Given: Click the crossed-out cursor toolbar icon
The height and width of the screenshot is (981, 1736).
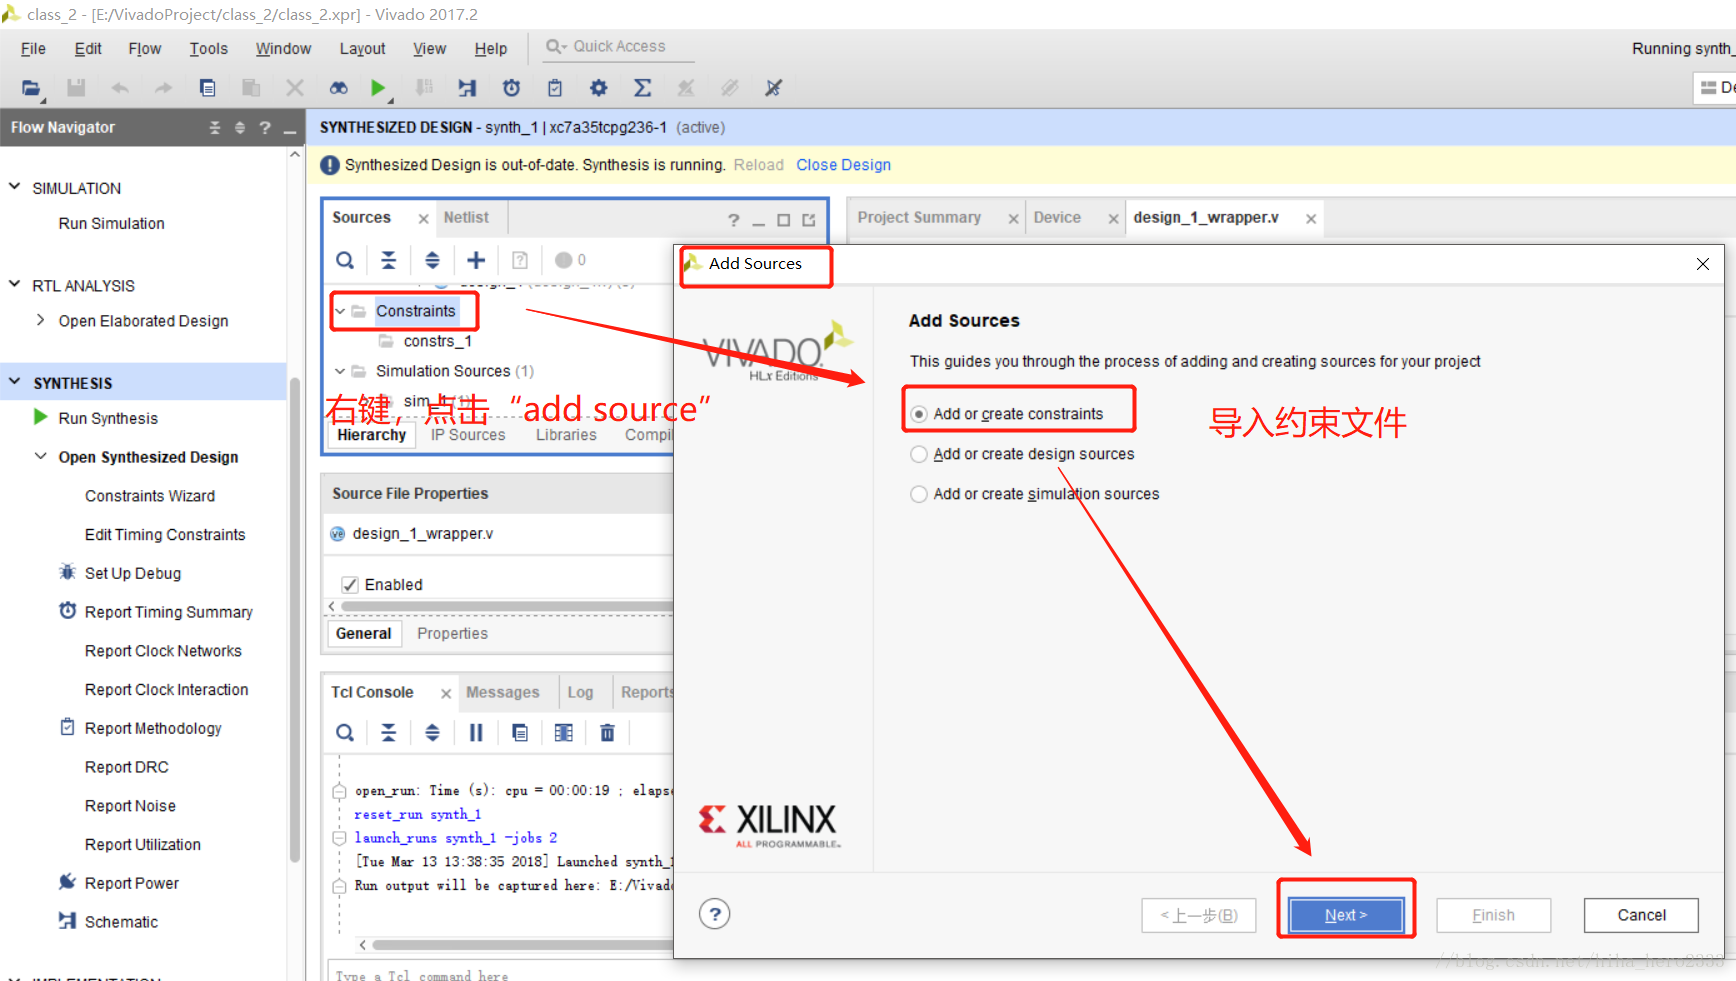Looking at the screenshot, I should (773, 88).
